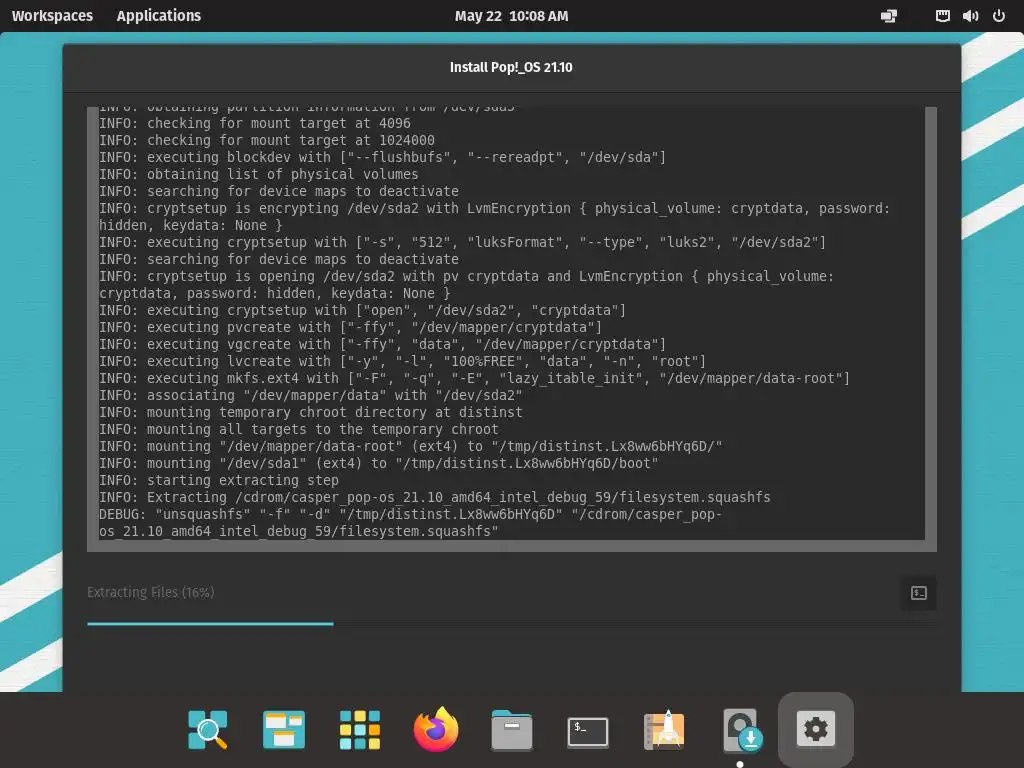Open the Files manager from dock
Viewport: 1024px width, 768px height.
[x=511, y=729]
